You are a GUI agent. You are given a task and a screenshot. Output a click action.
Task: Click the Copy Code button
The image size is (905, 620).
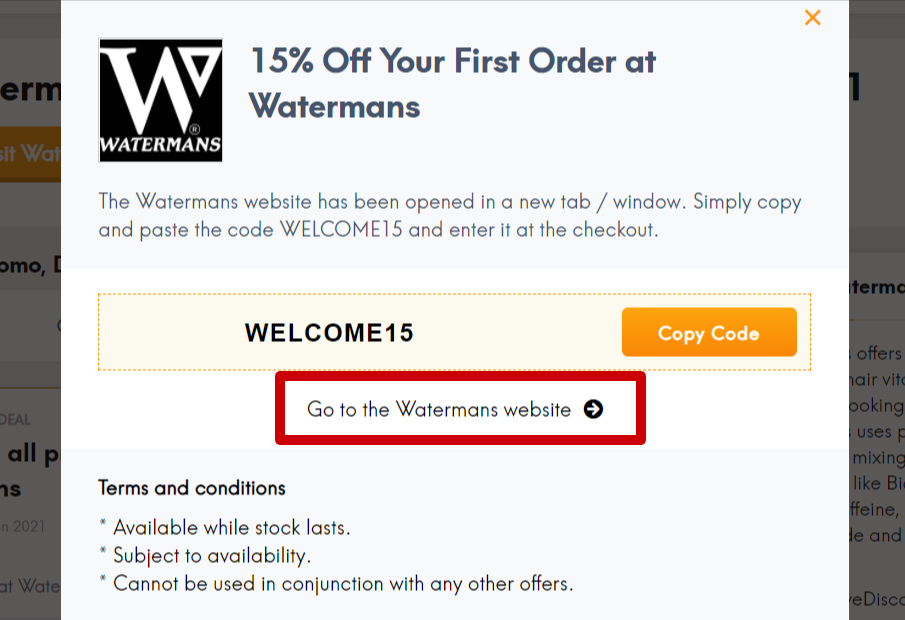click(x=709, y=332)
